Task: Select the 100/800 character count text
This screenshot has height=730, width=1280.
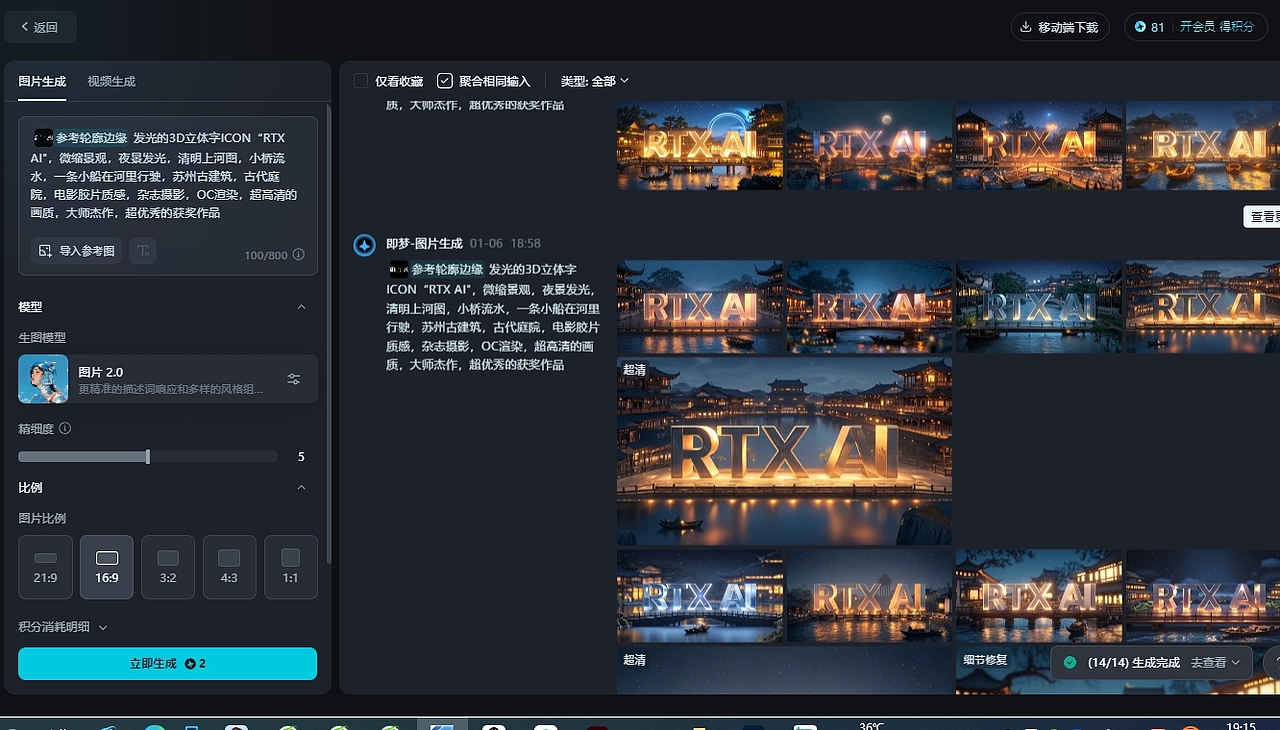Action: (266, 255)
